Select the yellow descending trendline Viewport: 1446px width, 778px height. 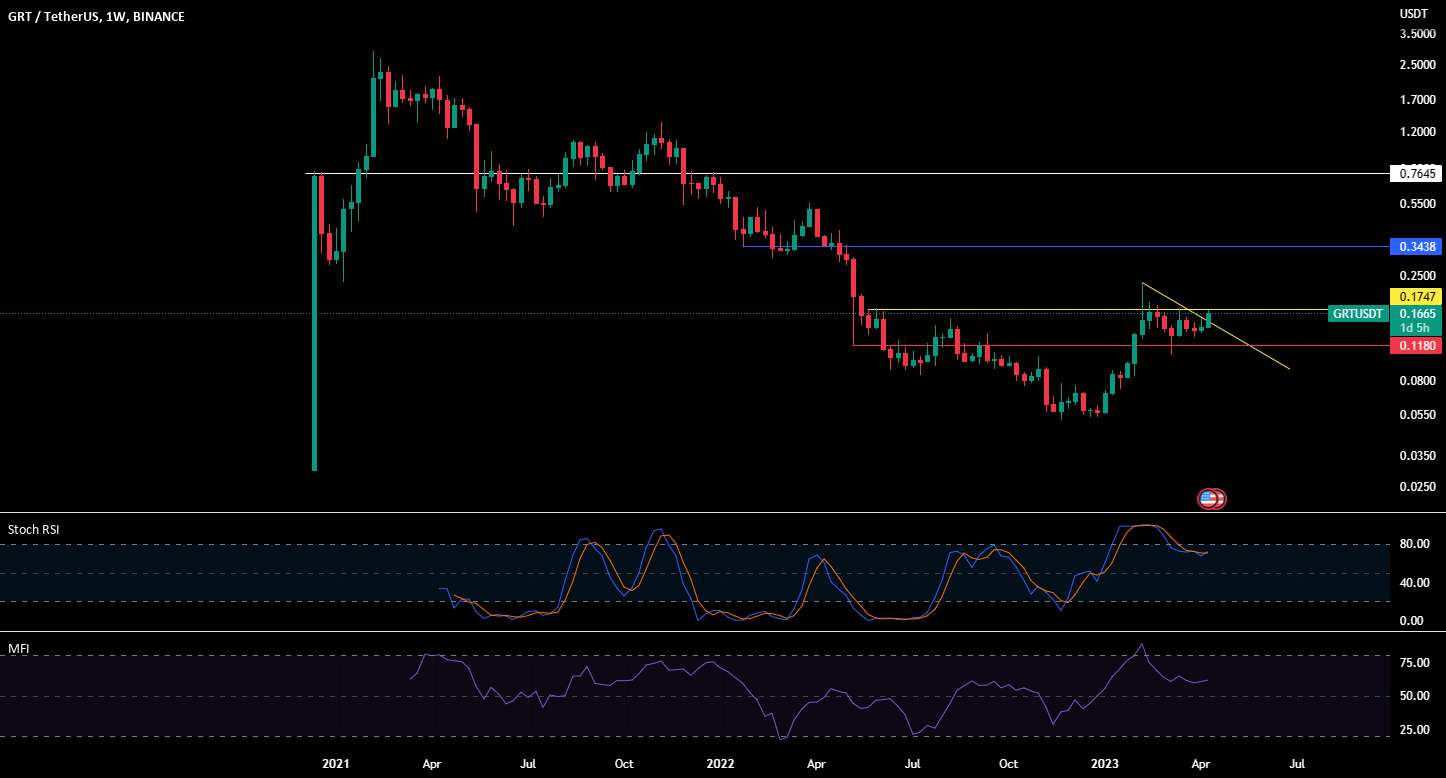pos(1216,326)
